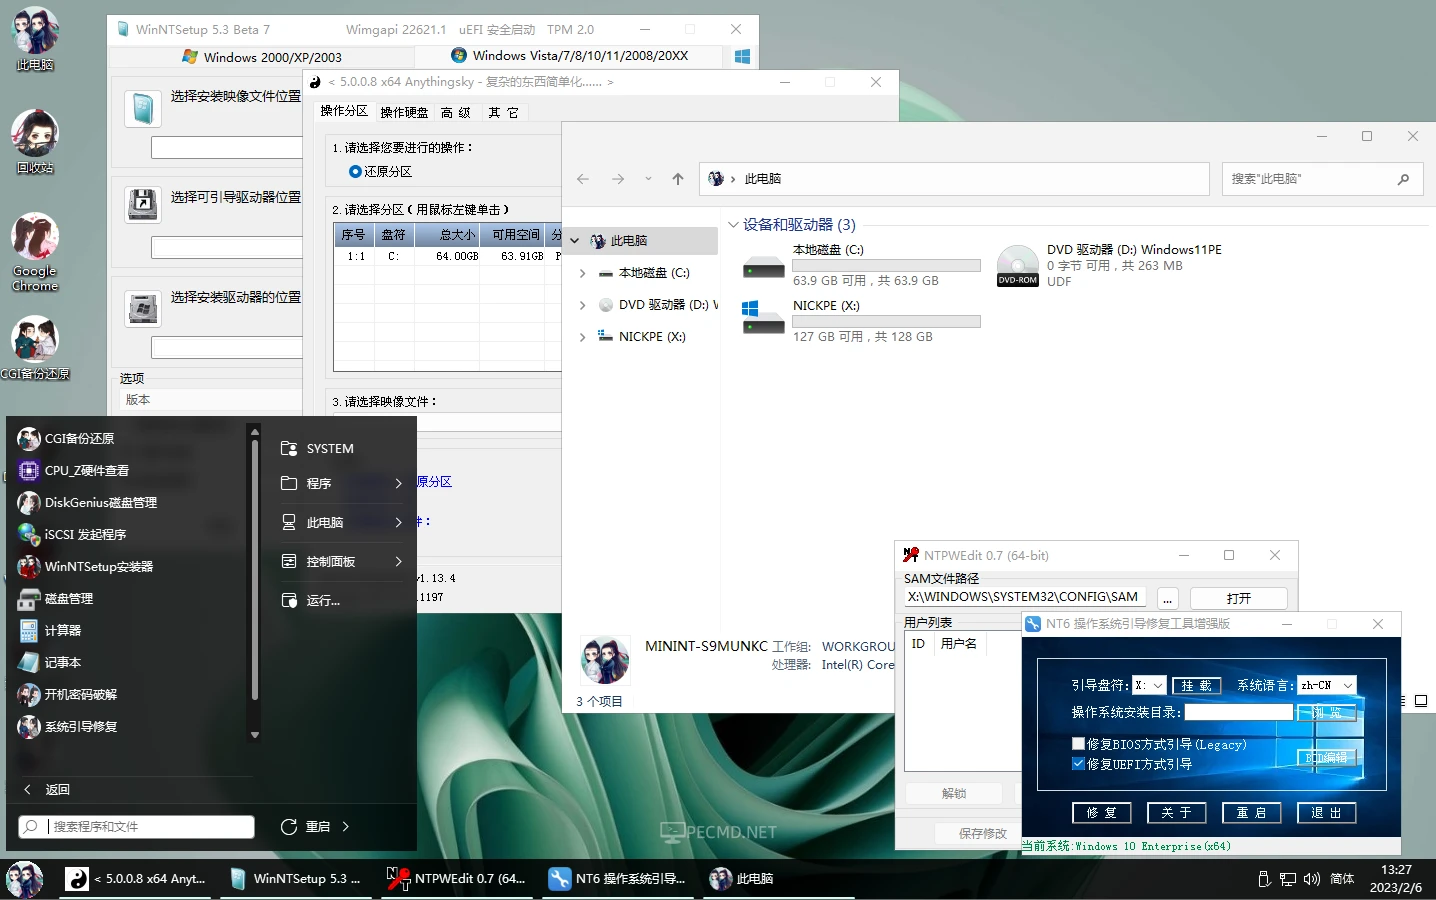This screenshot has height=900, width=1436.
Task: Click 打开 button in NTPWEdit
Action: (x=1238, y=598)
